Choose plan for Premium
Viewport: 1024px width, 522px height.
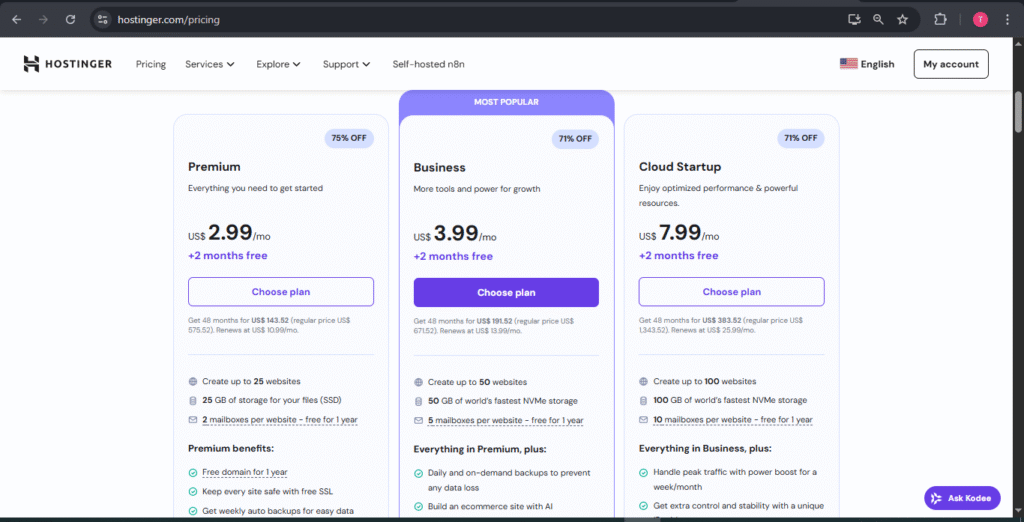coord(281,292)
